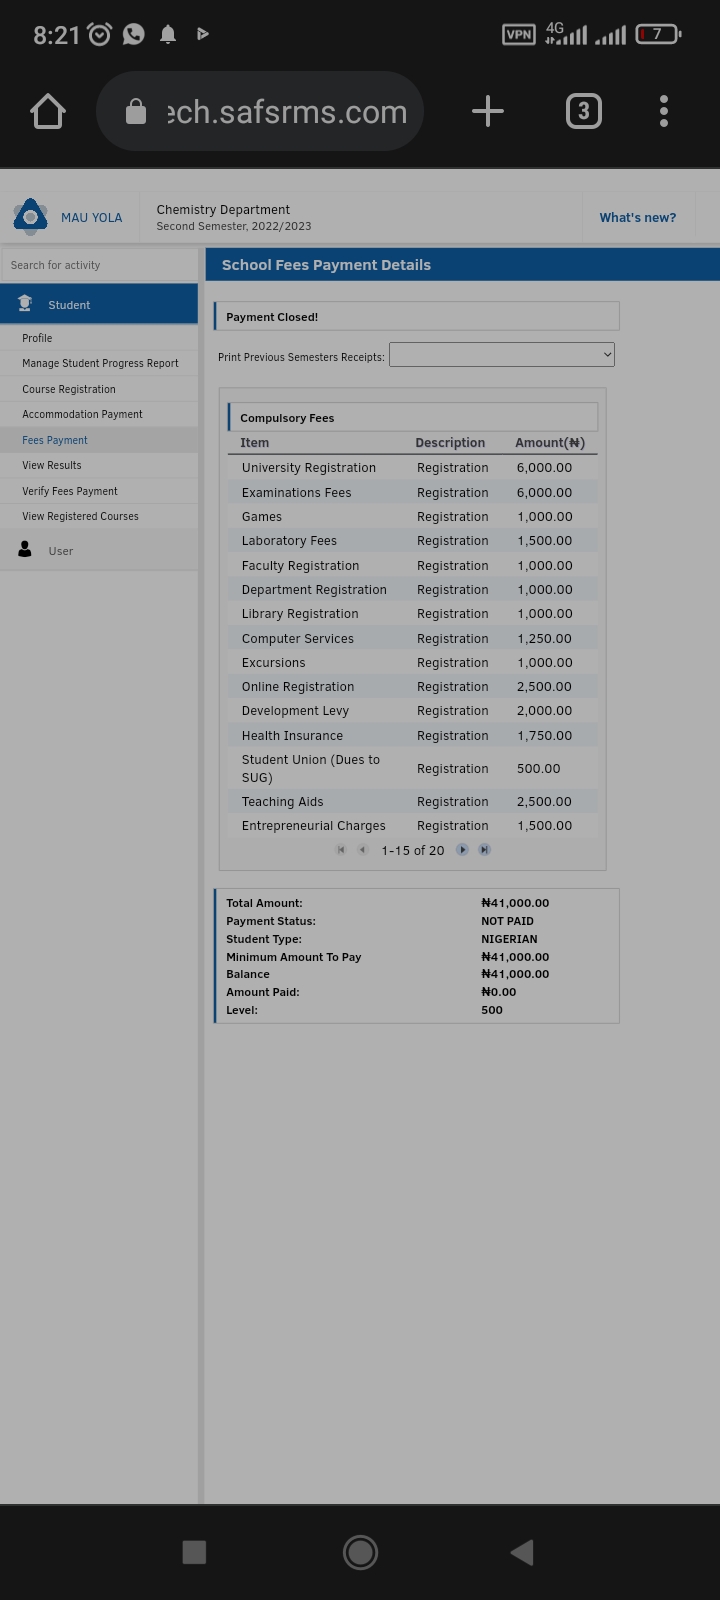This screenshot has height=1600, width=720.
Task: Open a new browser tab with plus icon
Action: tap(488, 111)
